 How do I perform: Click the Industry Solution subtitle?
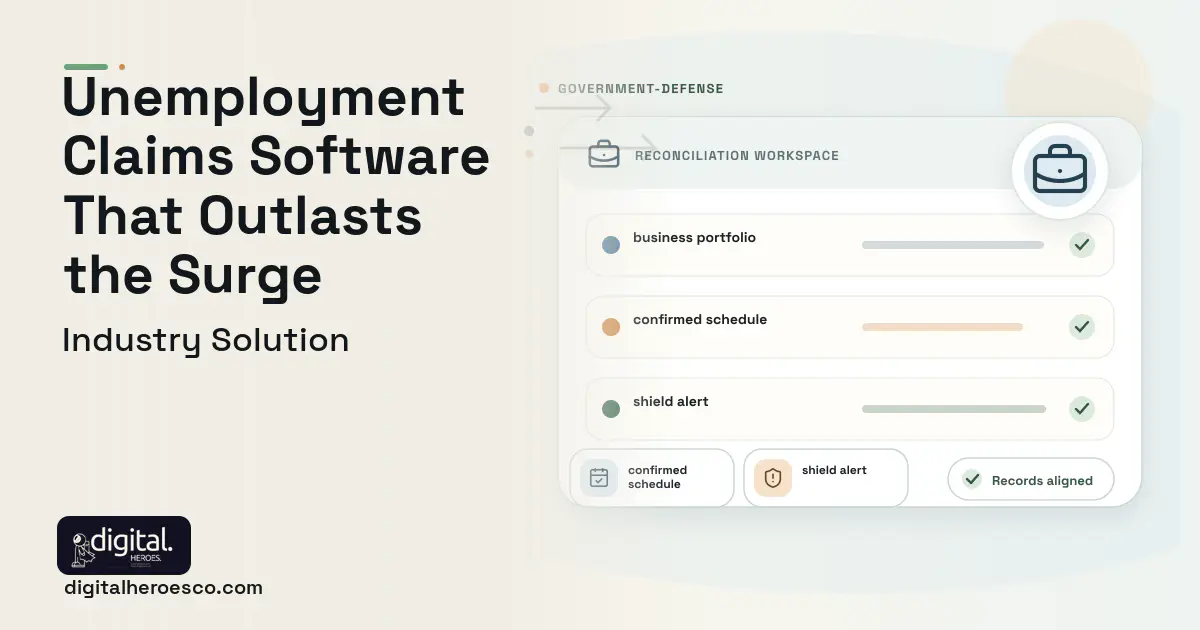pyautogui.click(x=206, y=340)
